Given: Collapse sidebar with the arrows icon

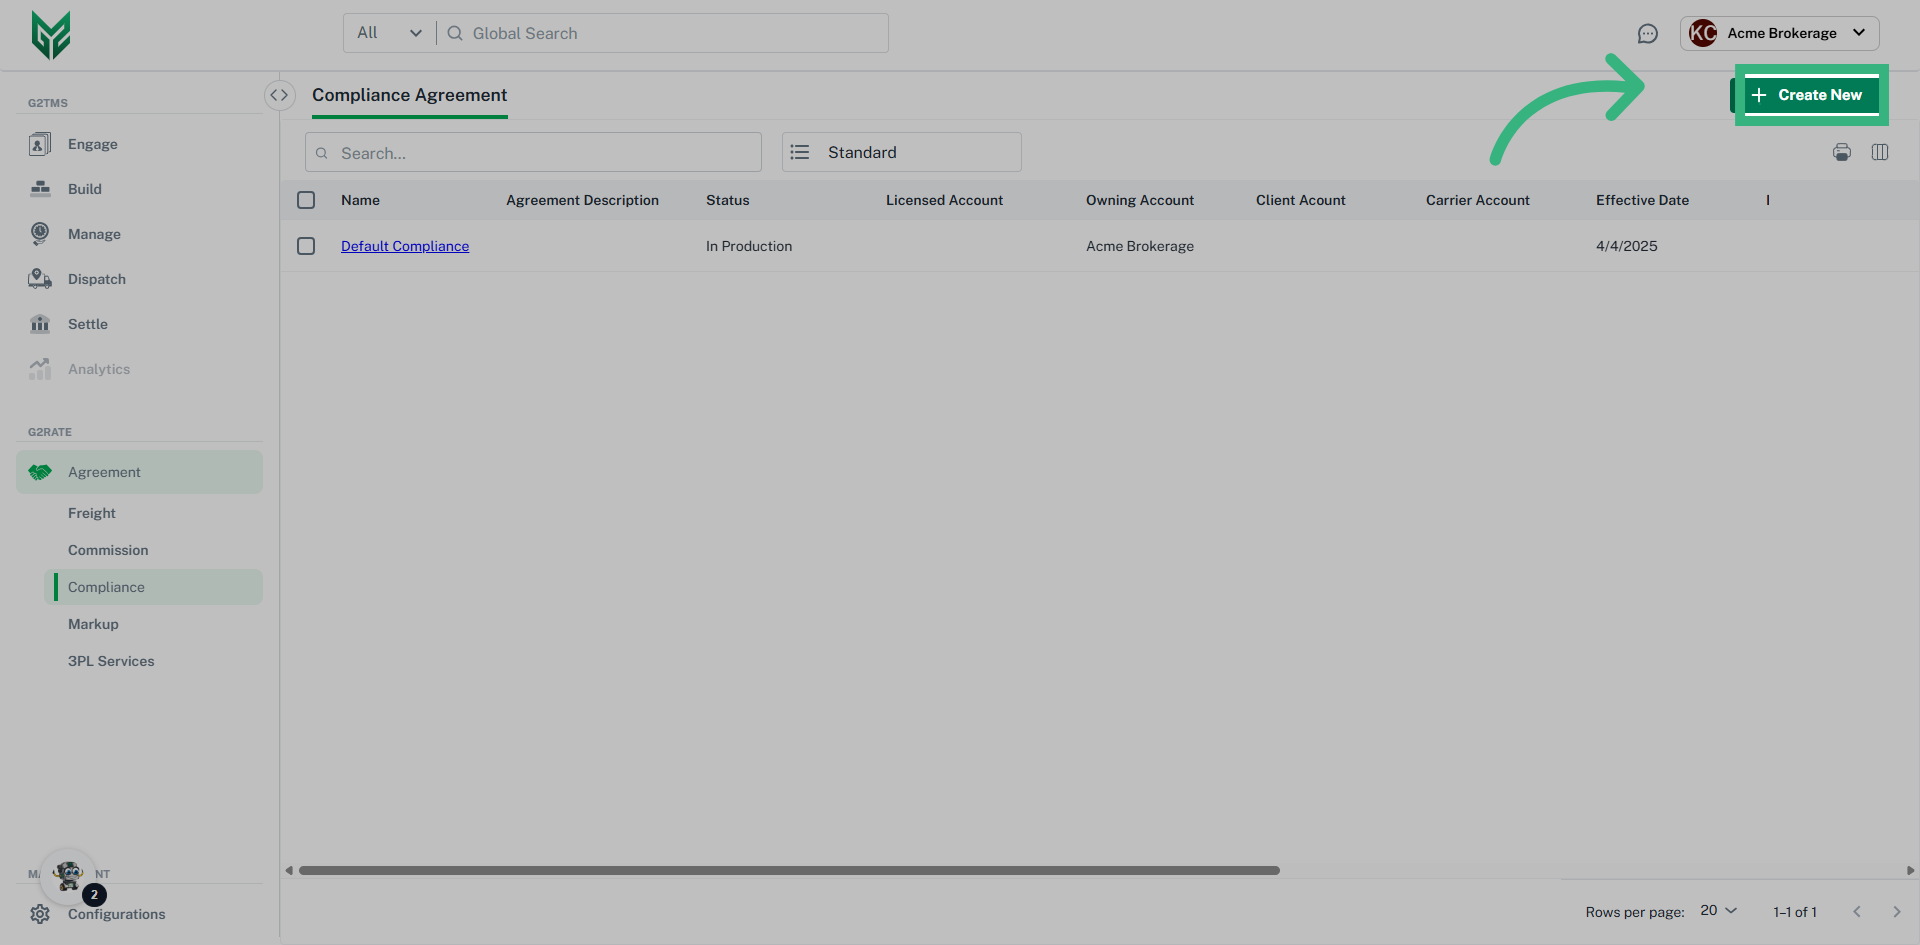Looking at the screenshot, I should click(279, 95).
